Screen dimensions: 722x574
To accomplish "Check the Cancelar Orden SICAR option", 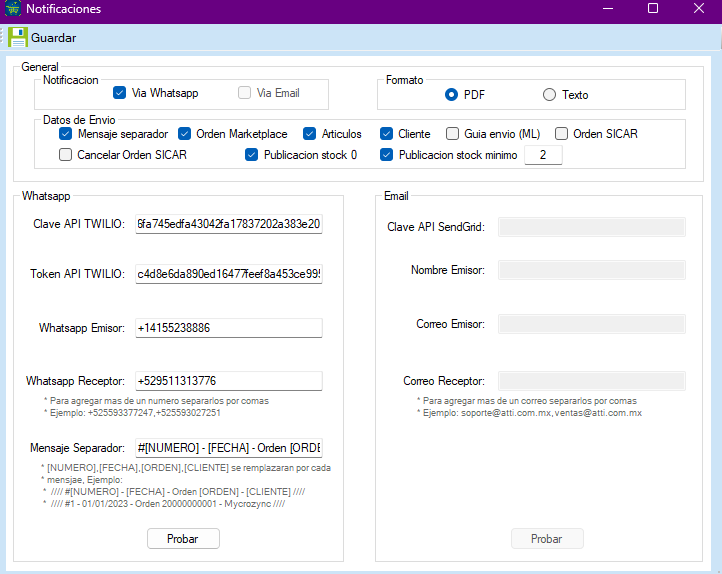I will tap(66, 155).
